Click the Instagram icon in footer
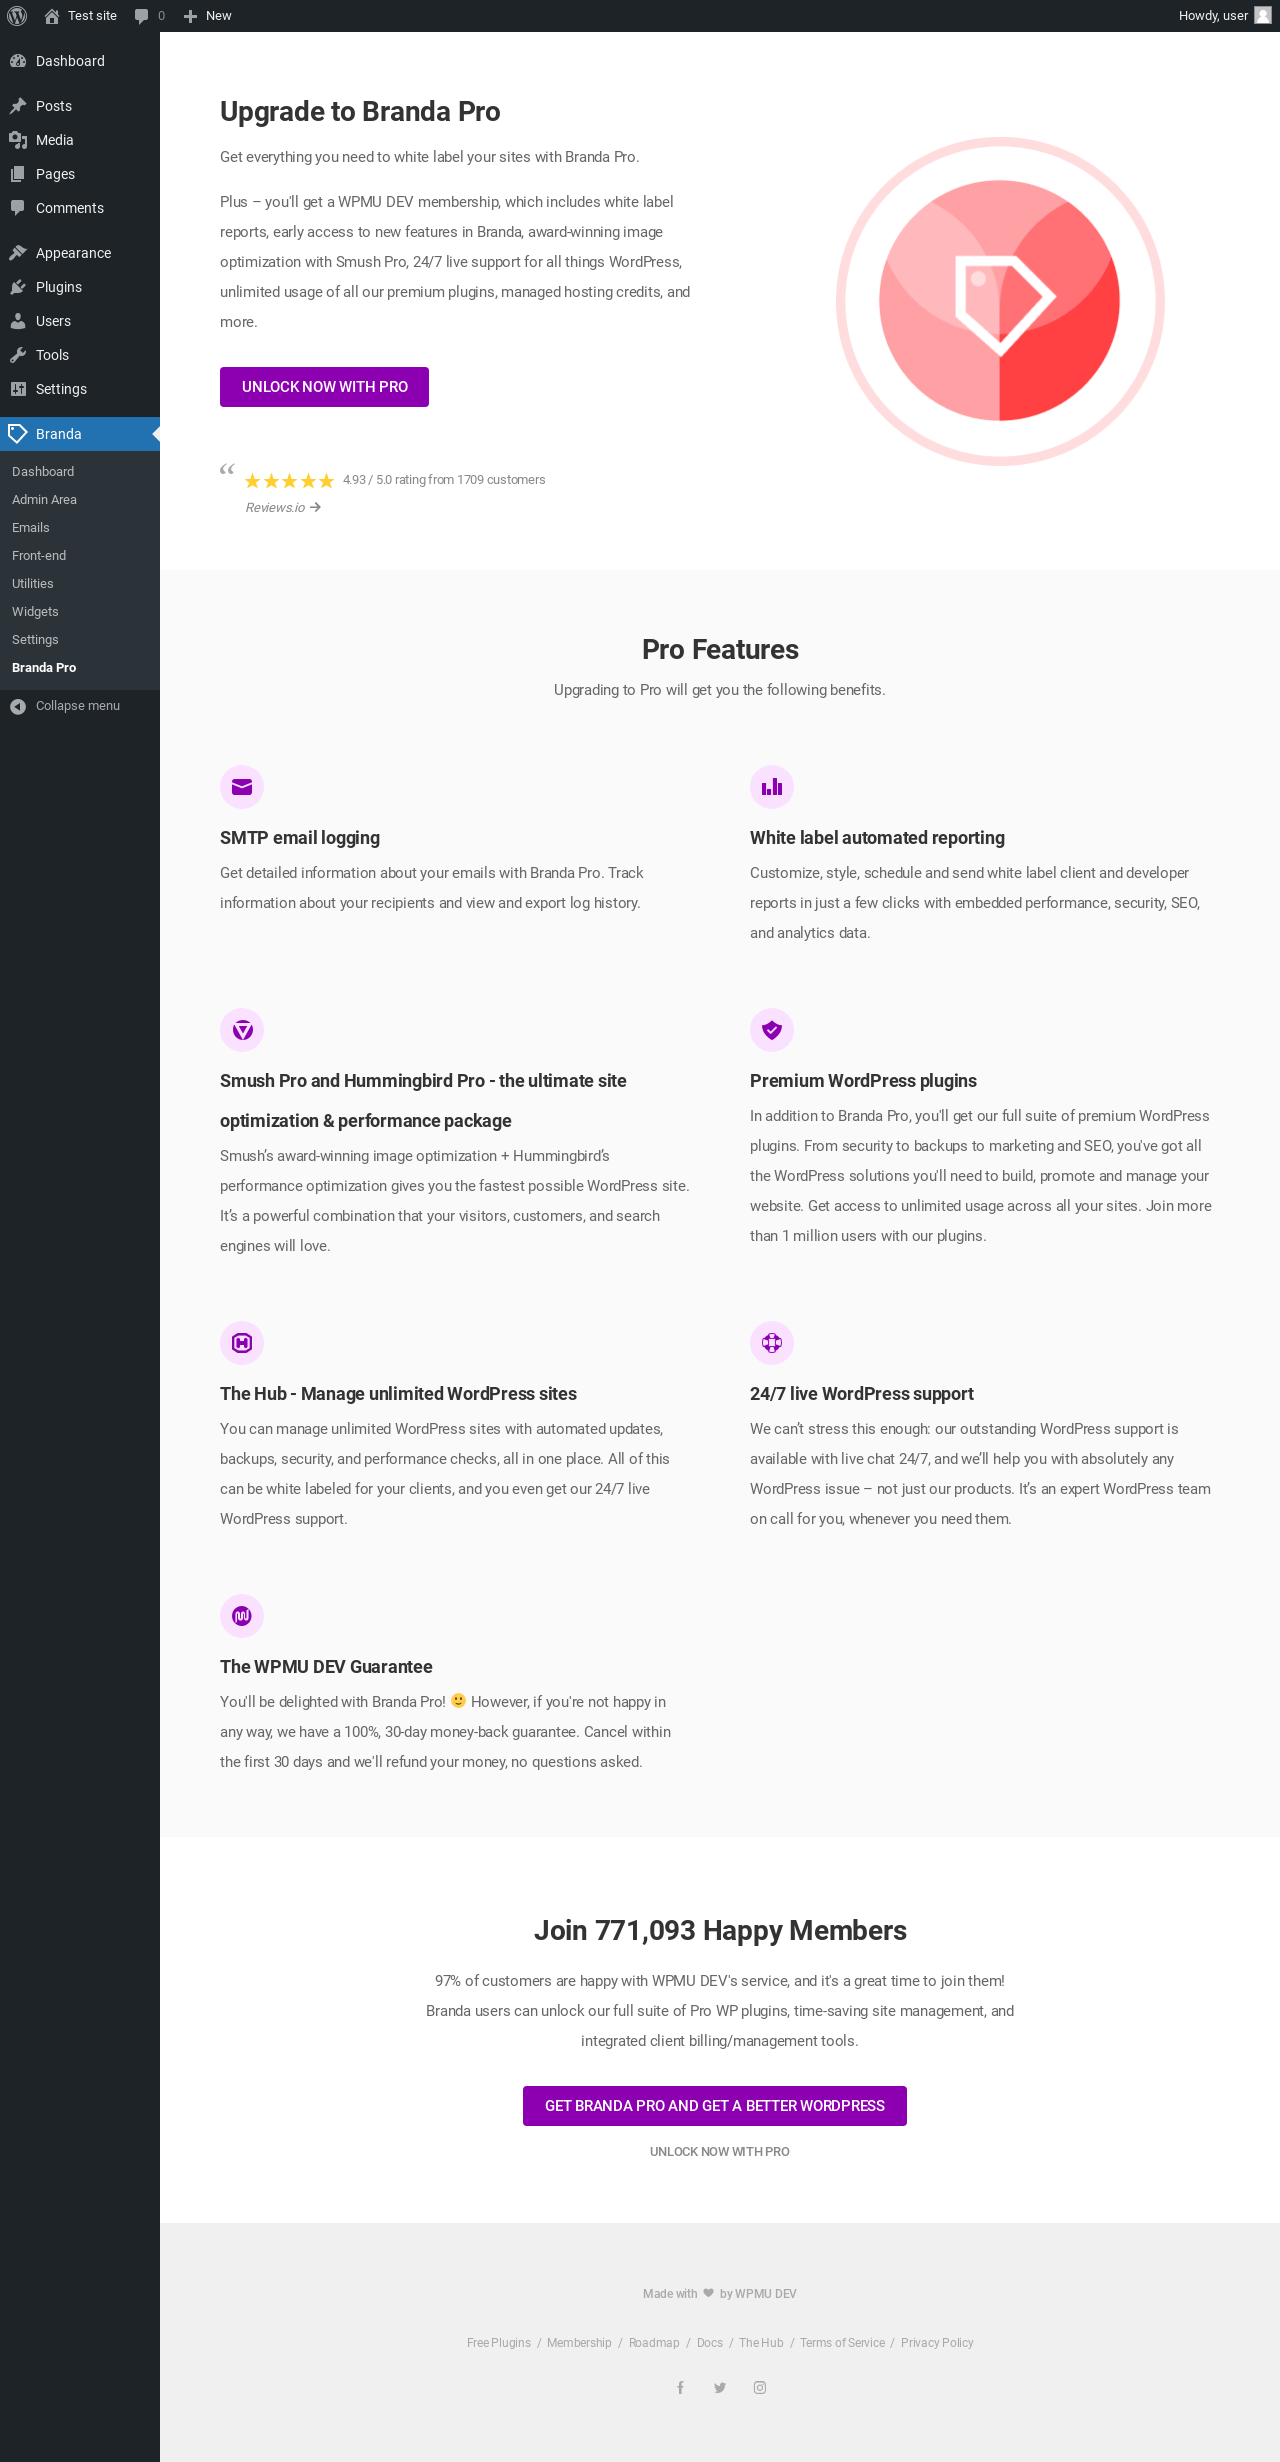 (760, 2387)
